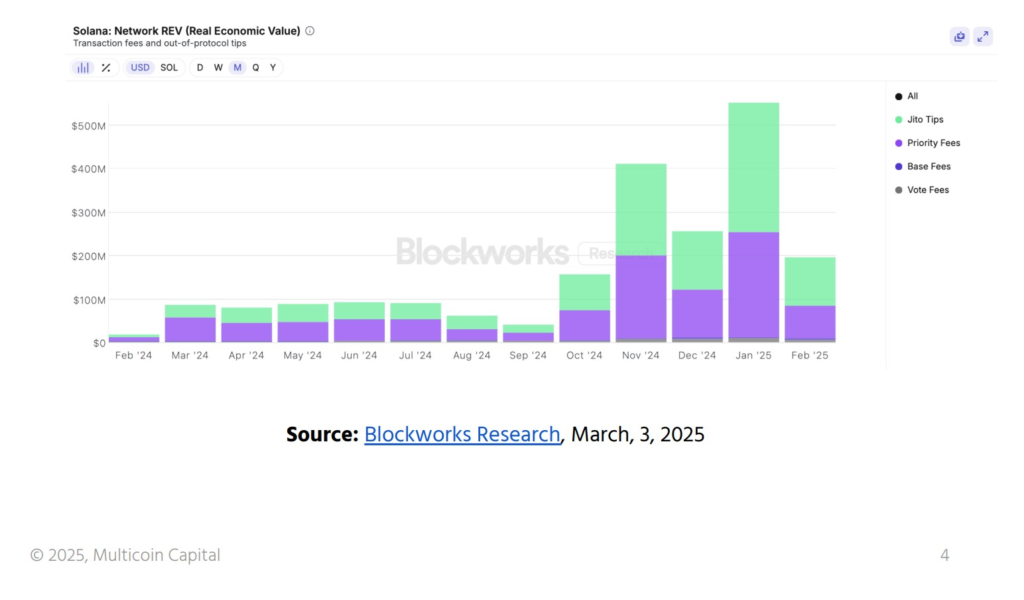Open the Blockworks Research source link
Image resolution: width=1024 pixels, height=600 pixels.
(462, 435)
